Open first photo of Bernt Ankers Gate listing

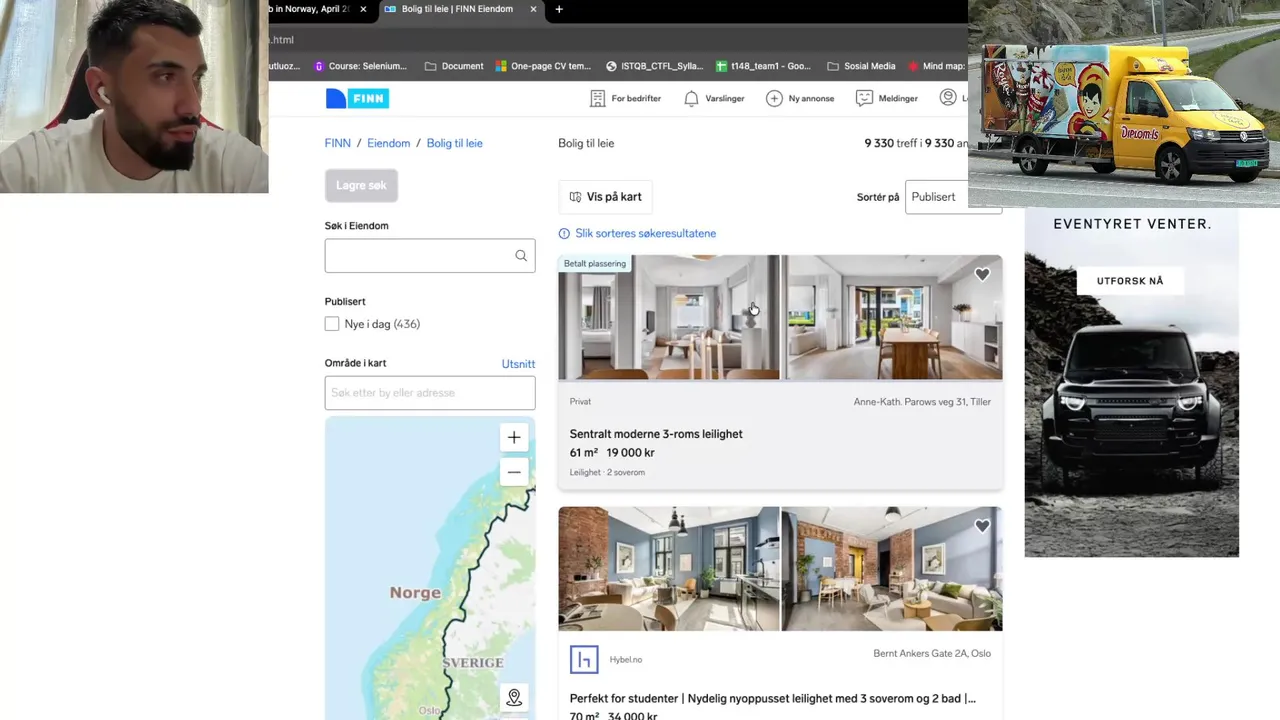click(669, 569)
